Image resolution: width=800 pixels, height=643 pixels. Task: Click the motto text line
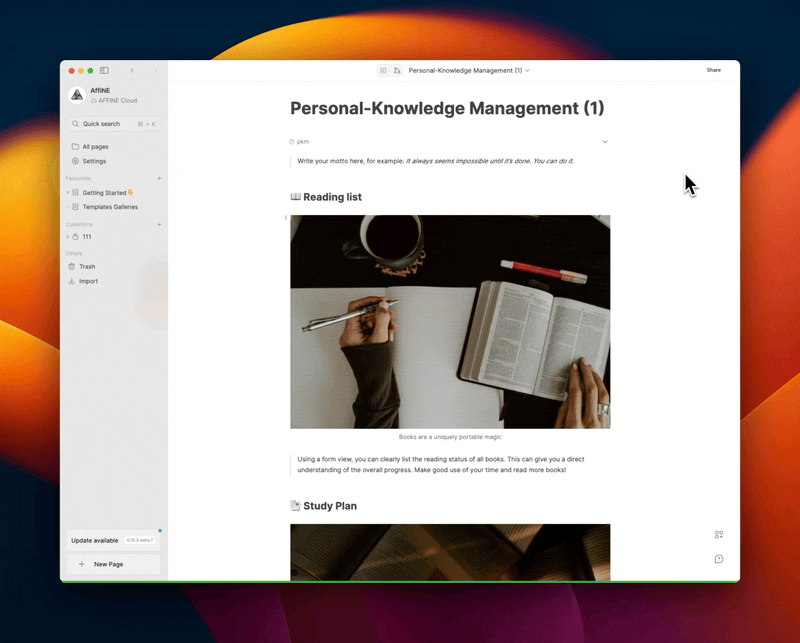[x=435, y=161]
